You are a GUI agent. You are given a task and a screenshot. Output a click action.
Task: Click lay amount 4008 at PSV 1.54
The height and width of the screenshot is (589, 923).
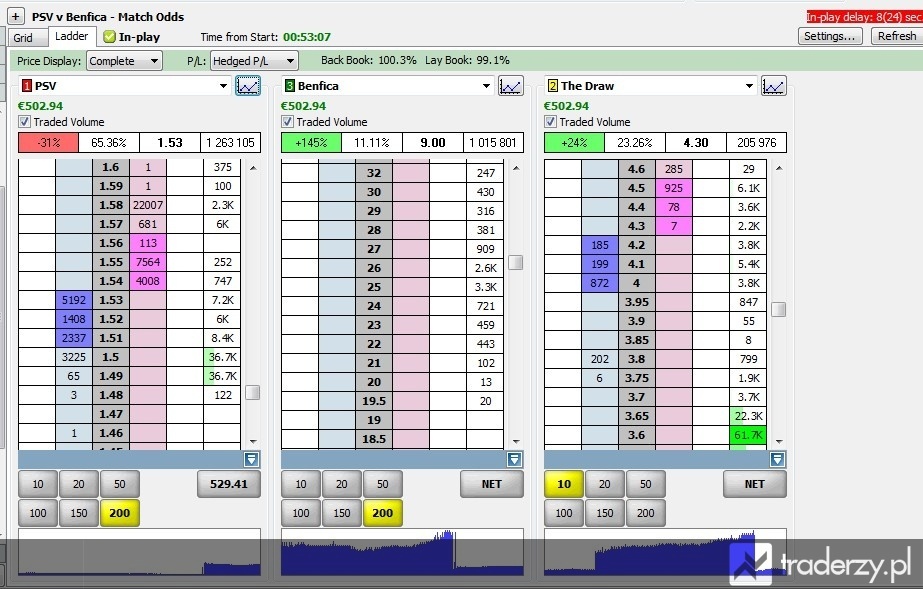coord(148,281)
